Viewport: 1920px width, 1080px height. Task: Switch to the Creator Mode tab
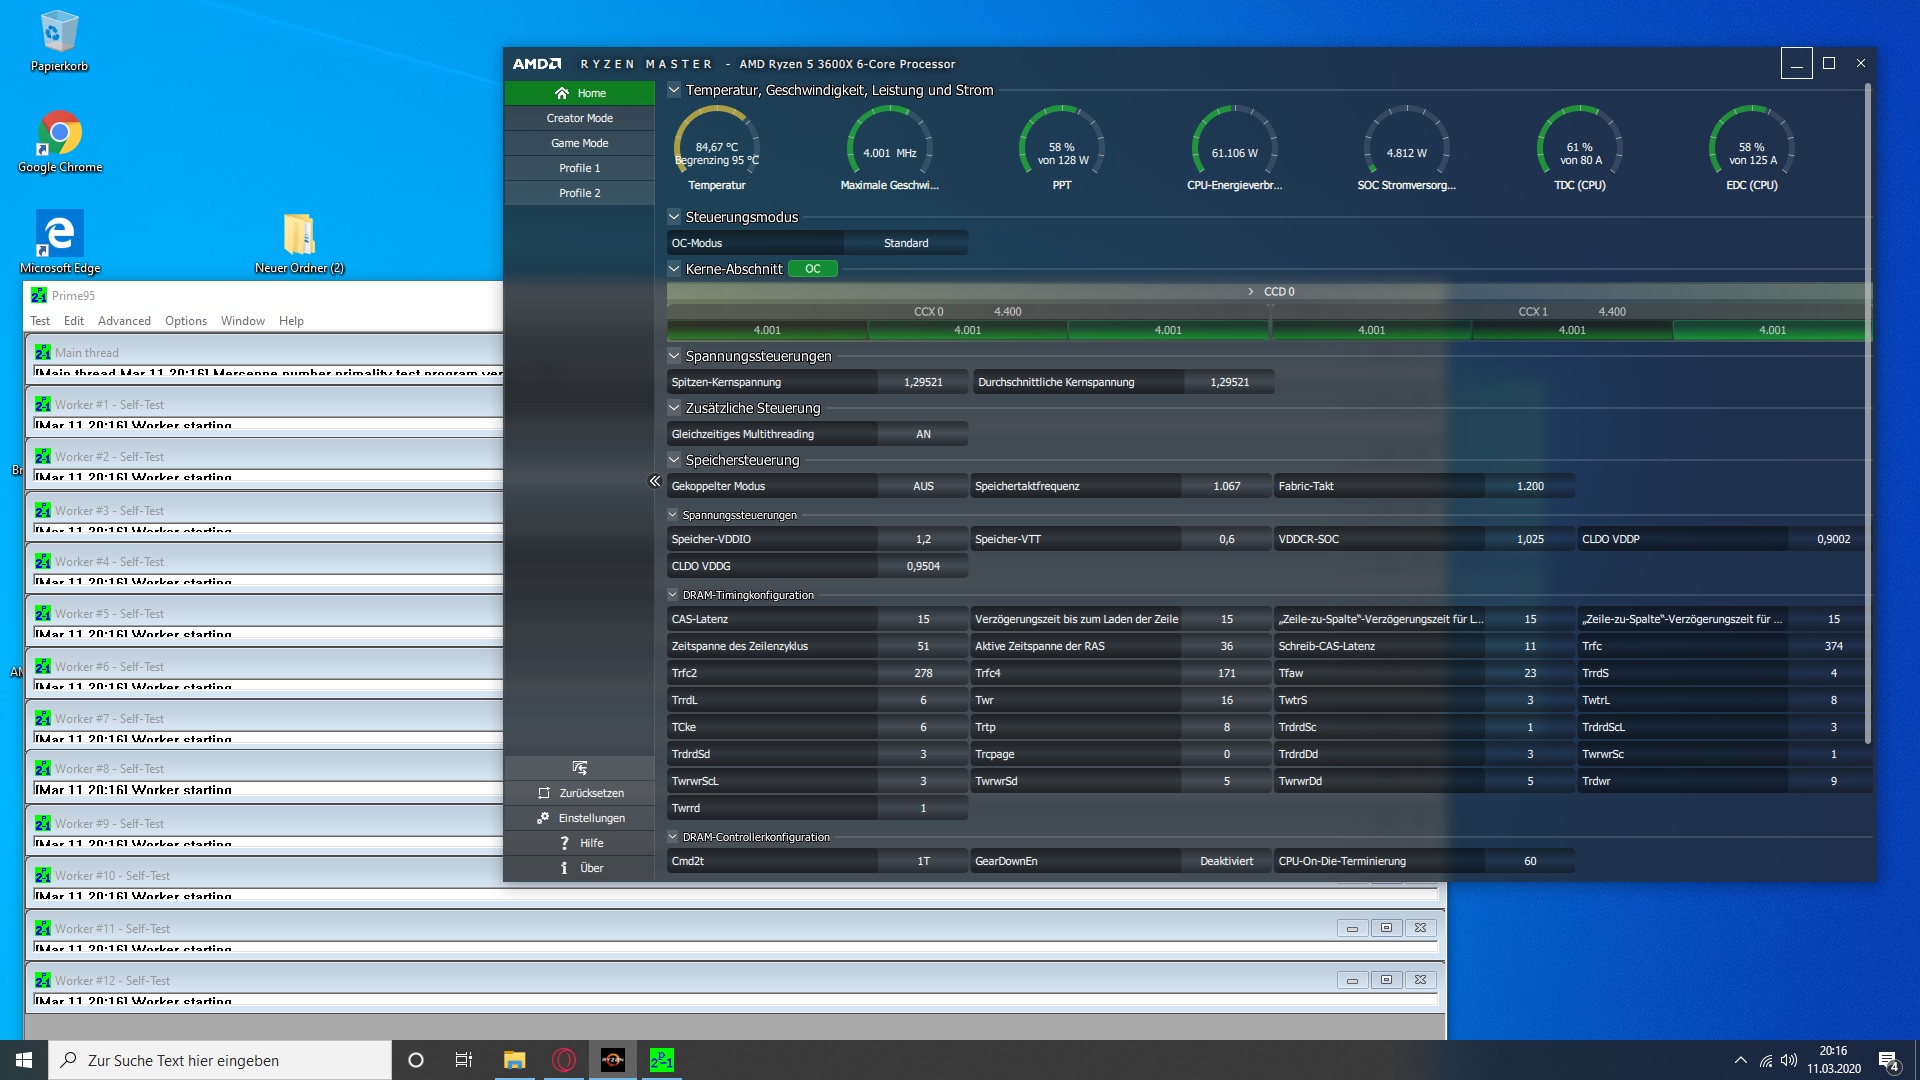(579, 118)
